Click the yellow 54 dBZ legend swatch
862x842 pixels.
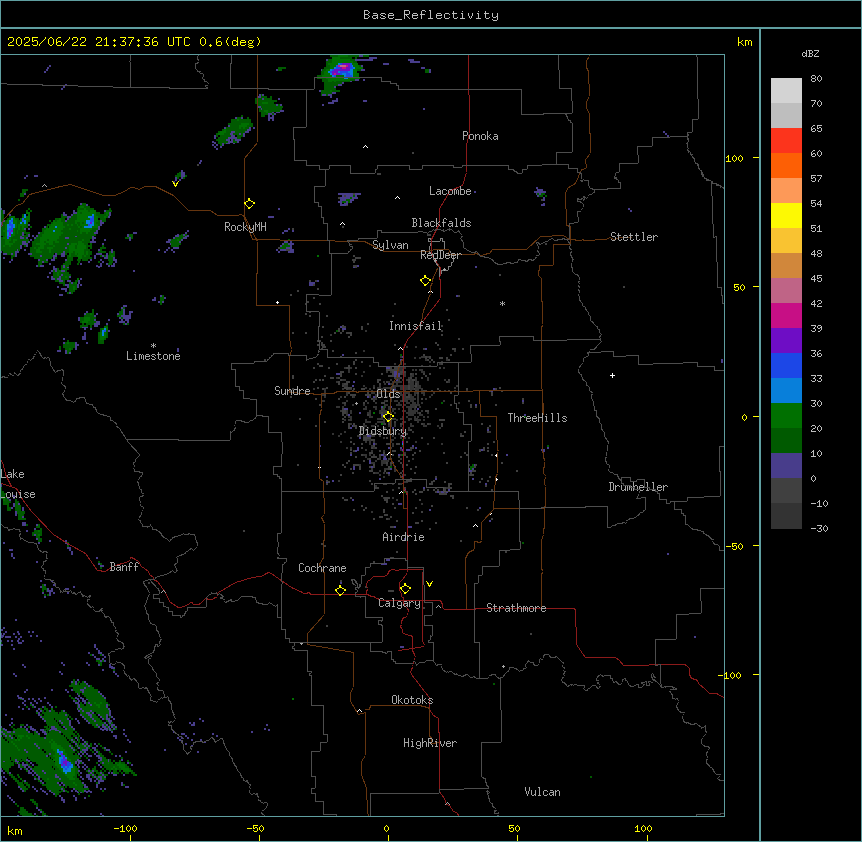[786, 215]
